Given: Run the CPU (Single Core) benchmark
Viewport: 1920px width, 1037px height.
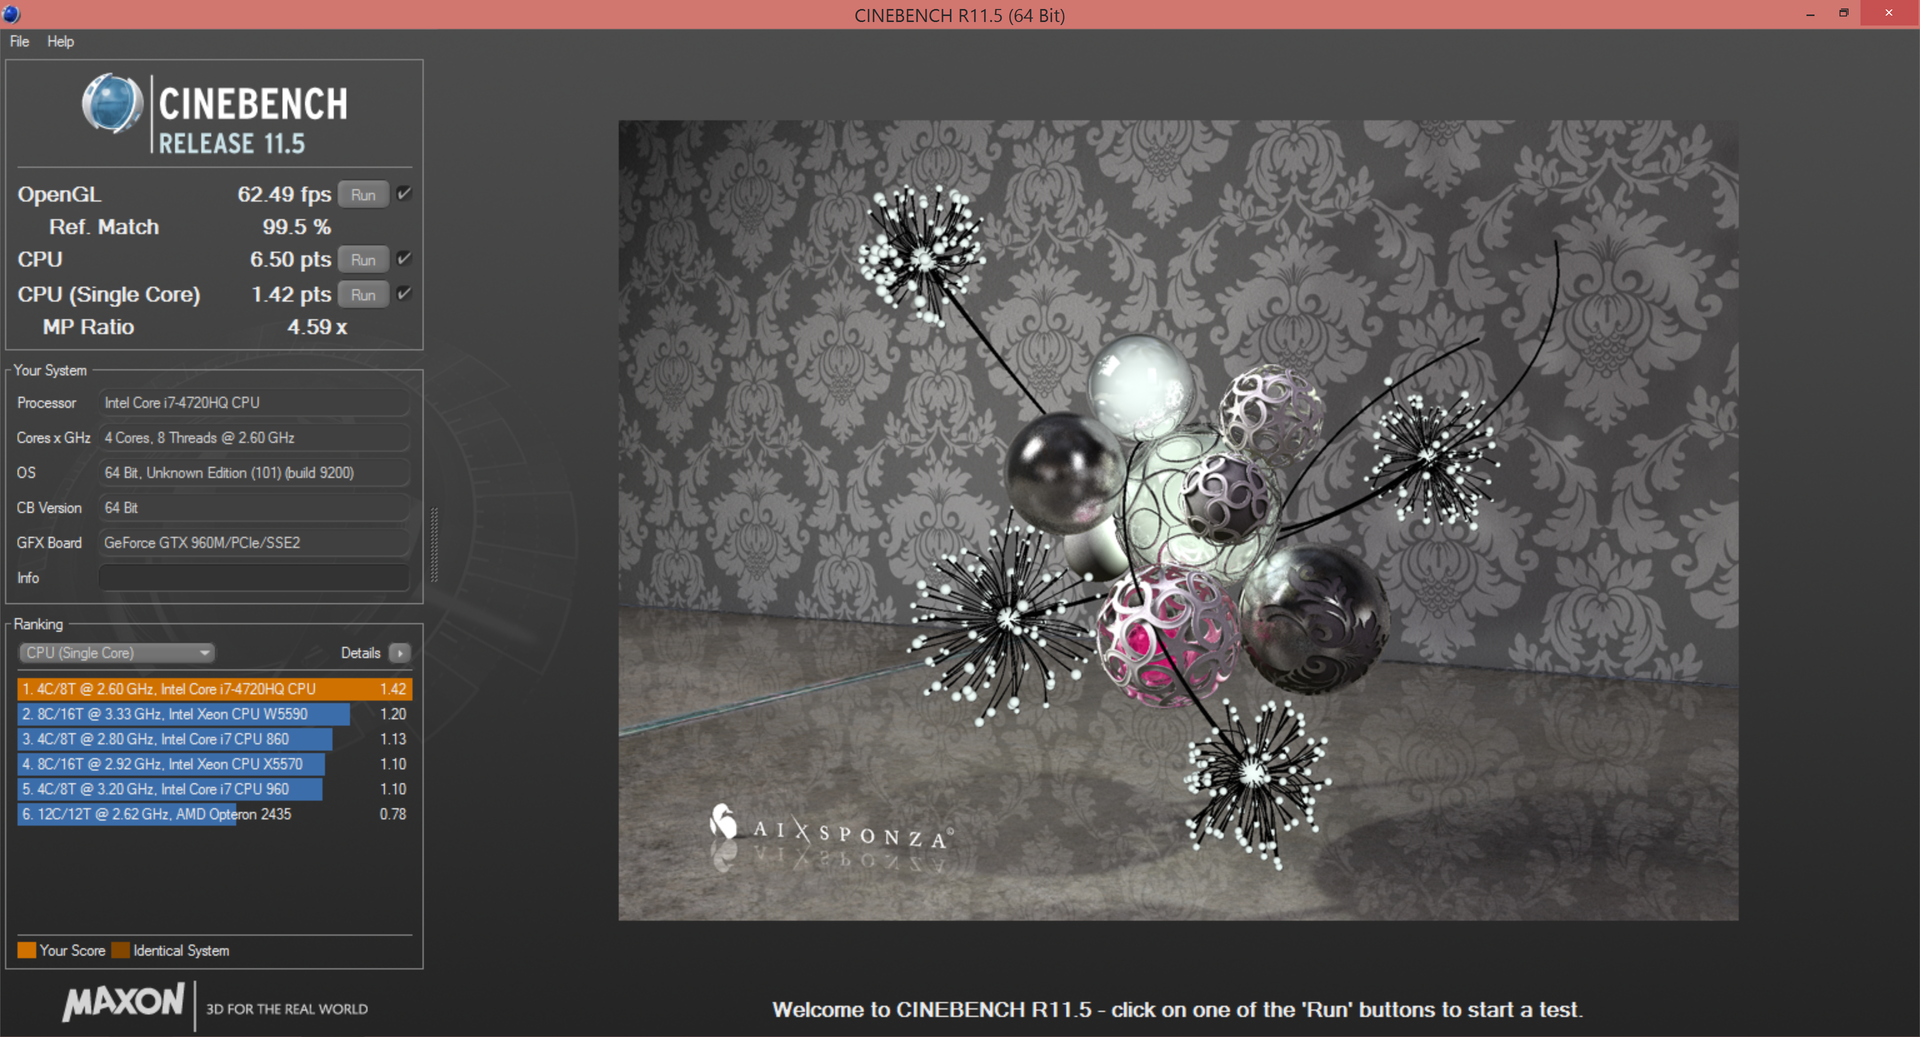Looking at the screenshot, I should 363,295.
